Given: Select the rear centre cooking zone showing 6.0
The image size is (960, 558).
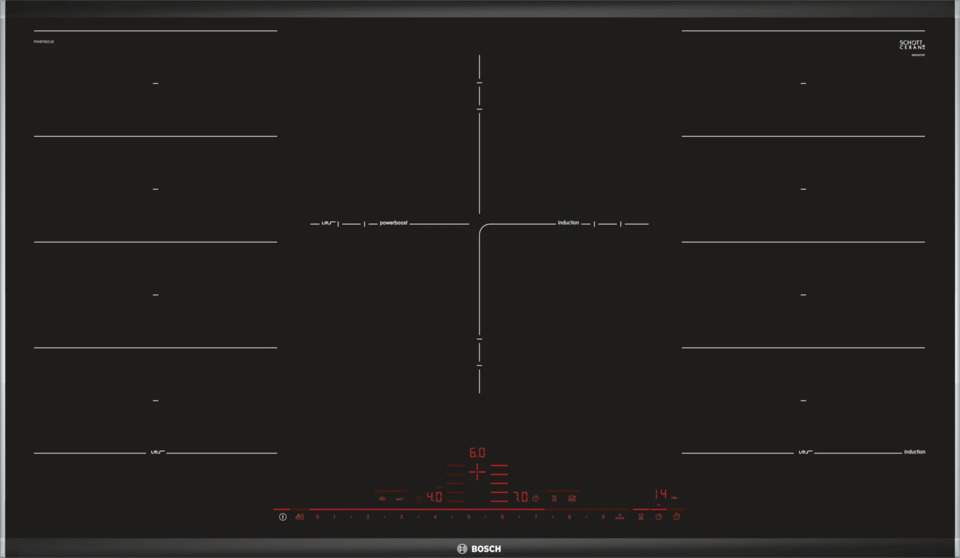Looking at the screenshot, I should pos(477,453).
